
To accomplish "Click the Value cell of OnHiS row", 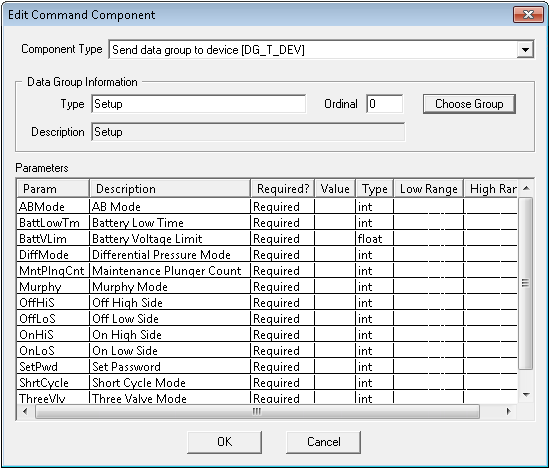I will click(x=335, y=335).
